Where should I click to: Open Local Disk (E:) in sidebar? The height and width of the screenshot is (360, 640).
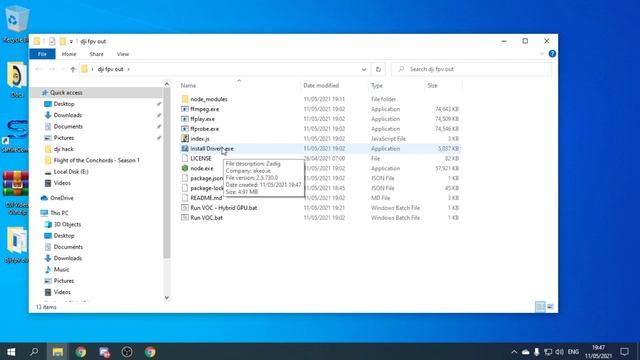71,172
